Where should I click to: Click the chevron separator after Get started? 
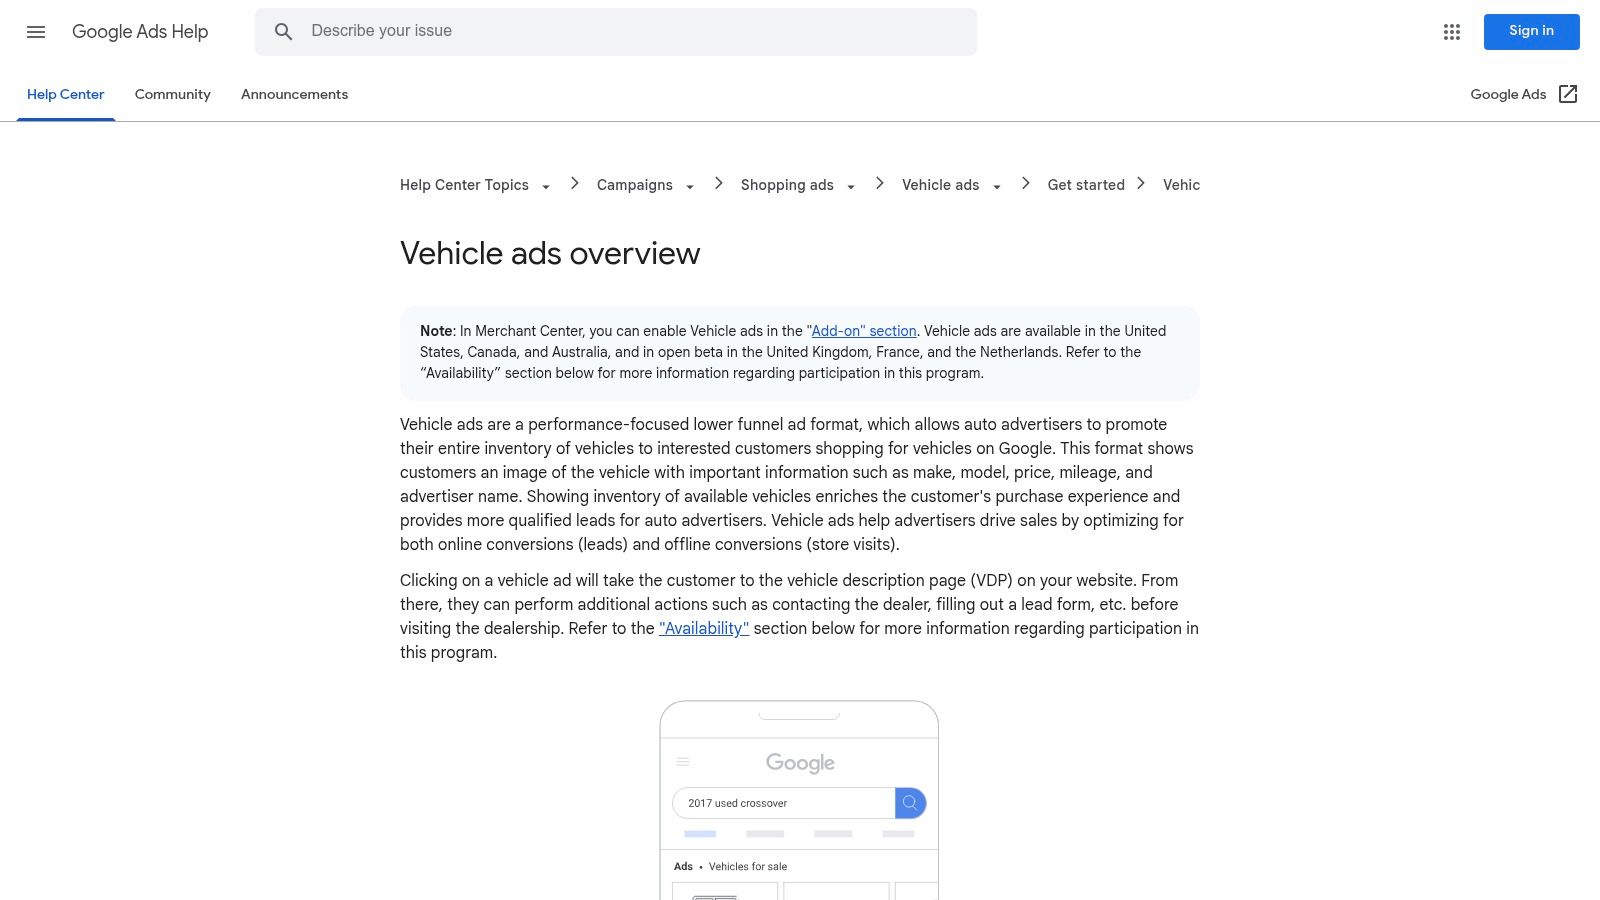click(1140, 183)
